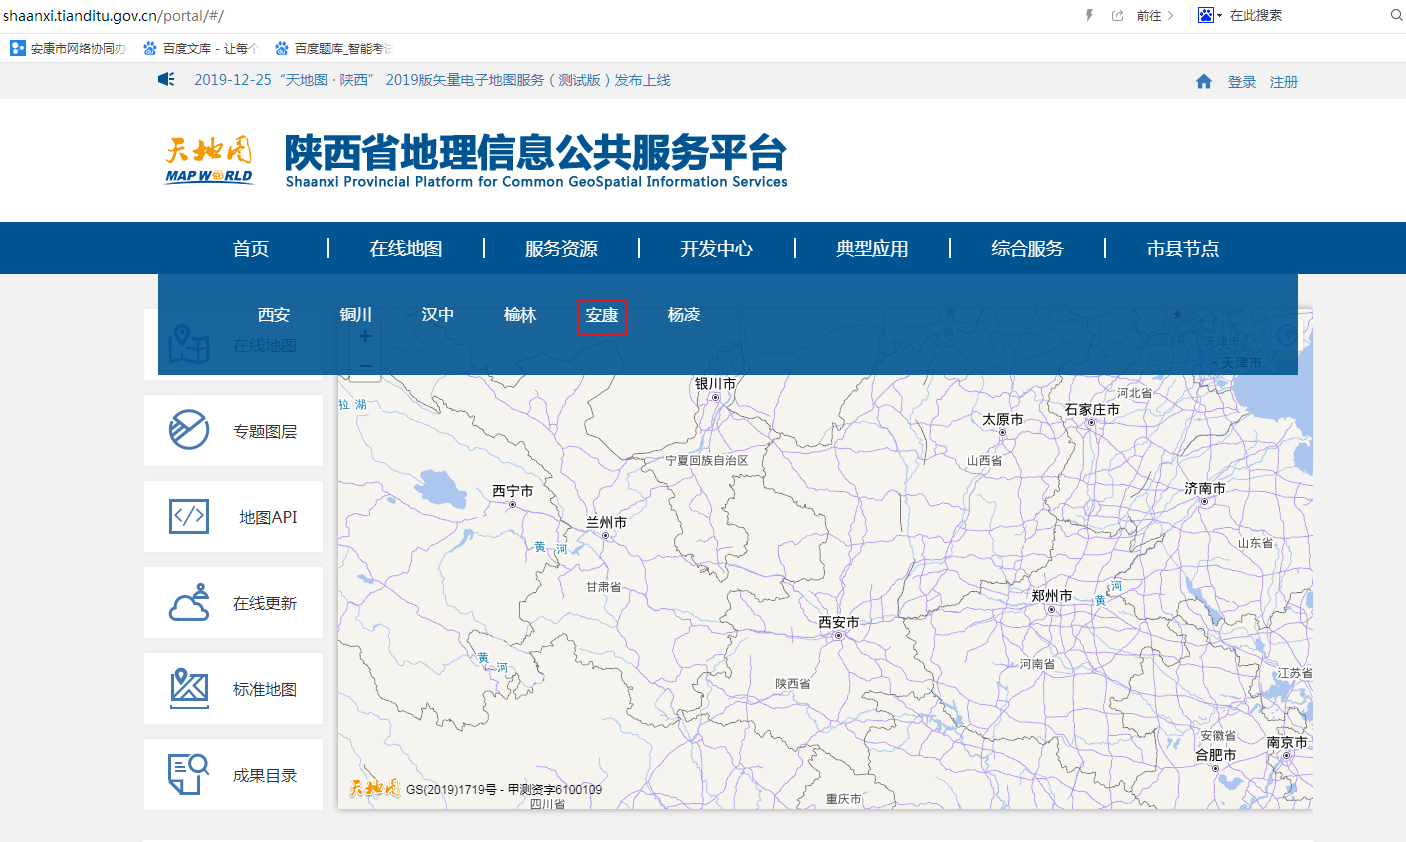Open the 市县节点 navigation menu
This screenshot has width=1406, height=842.
1183,248
